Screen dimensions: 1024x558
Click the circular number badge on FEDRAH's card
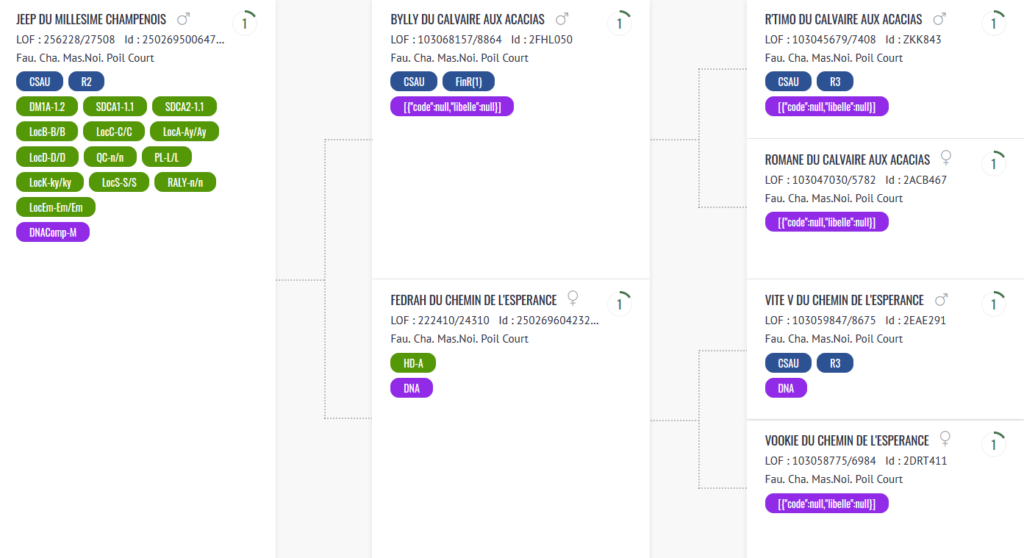point(620,304)
